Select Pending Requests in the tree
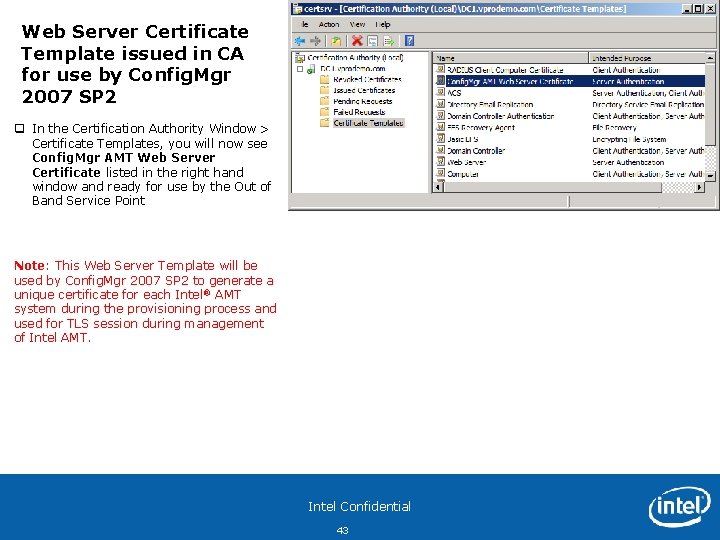The height and width of the screenshot is (540, 720). (x=363, y=101)
